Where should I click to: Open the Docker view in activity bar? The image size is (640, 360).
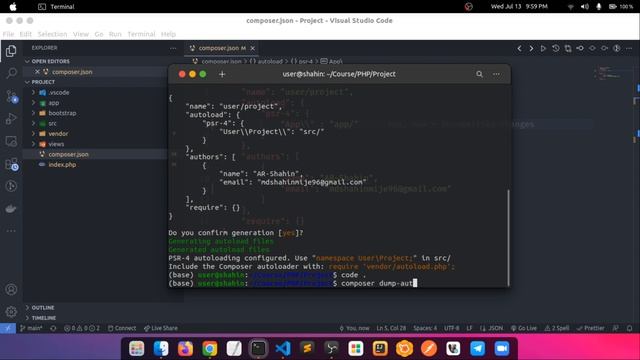coord(11,209)
